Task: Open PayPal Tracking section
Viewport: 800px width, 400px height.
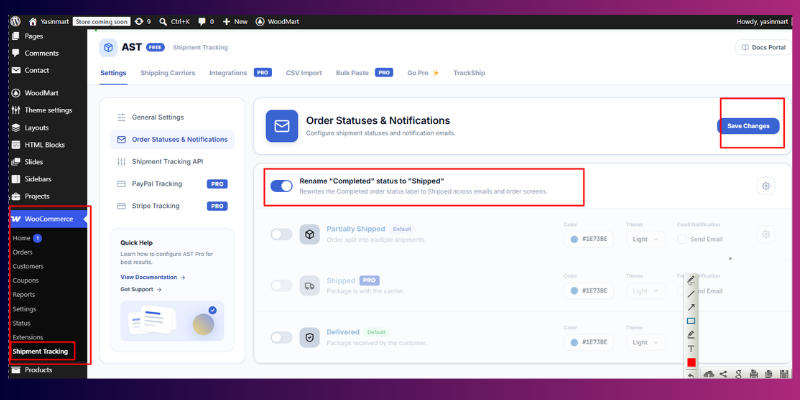Action: (172, 184)
